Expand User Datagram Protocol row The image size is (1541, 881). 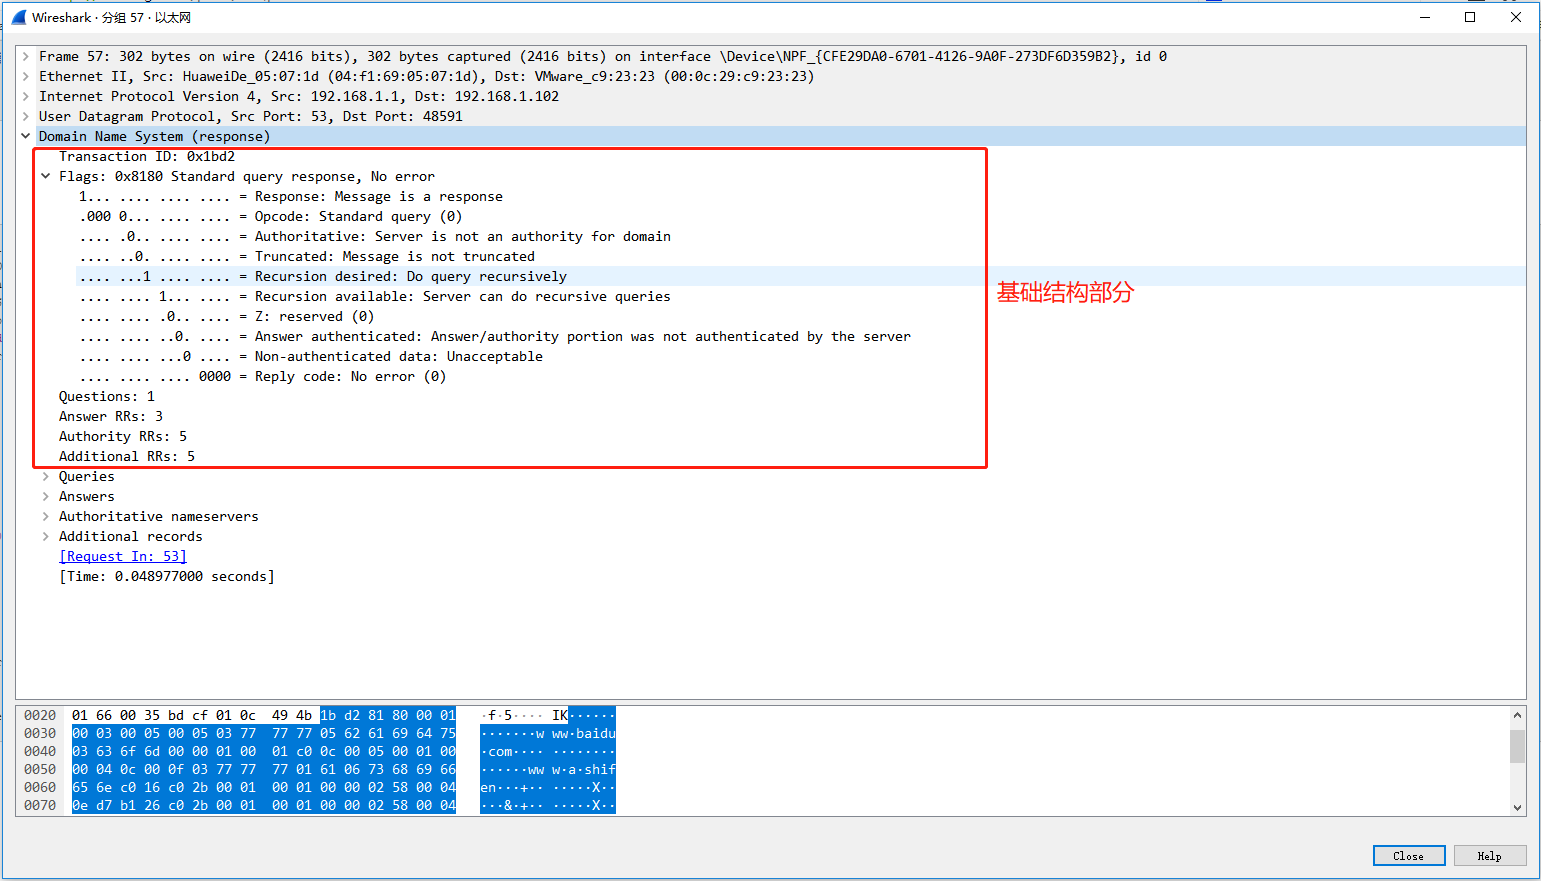[x=26, y=117]
